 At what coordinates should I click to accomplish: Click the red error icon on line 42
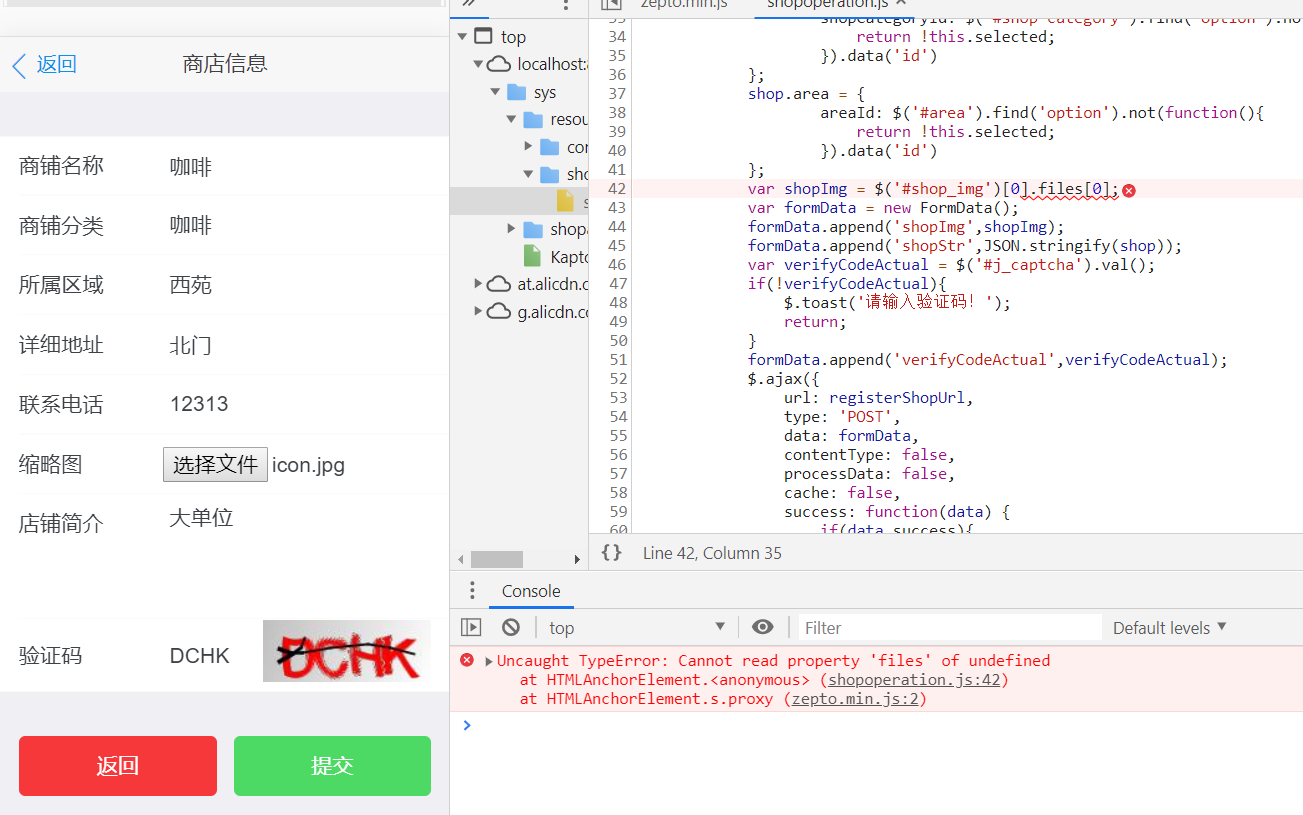(x=1129, y=190)
